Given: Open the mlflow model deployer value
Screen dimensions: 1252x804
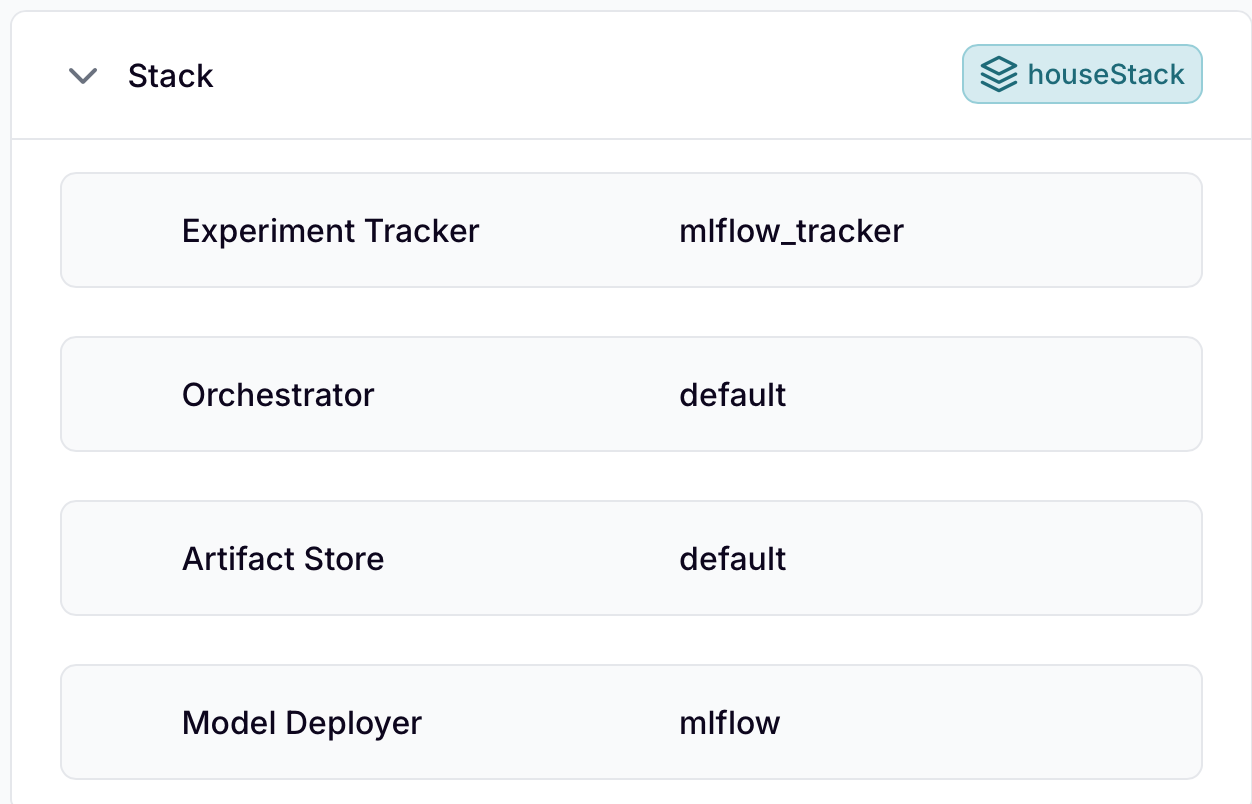Looking at the screenshot, I should (730, 723).
